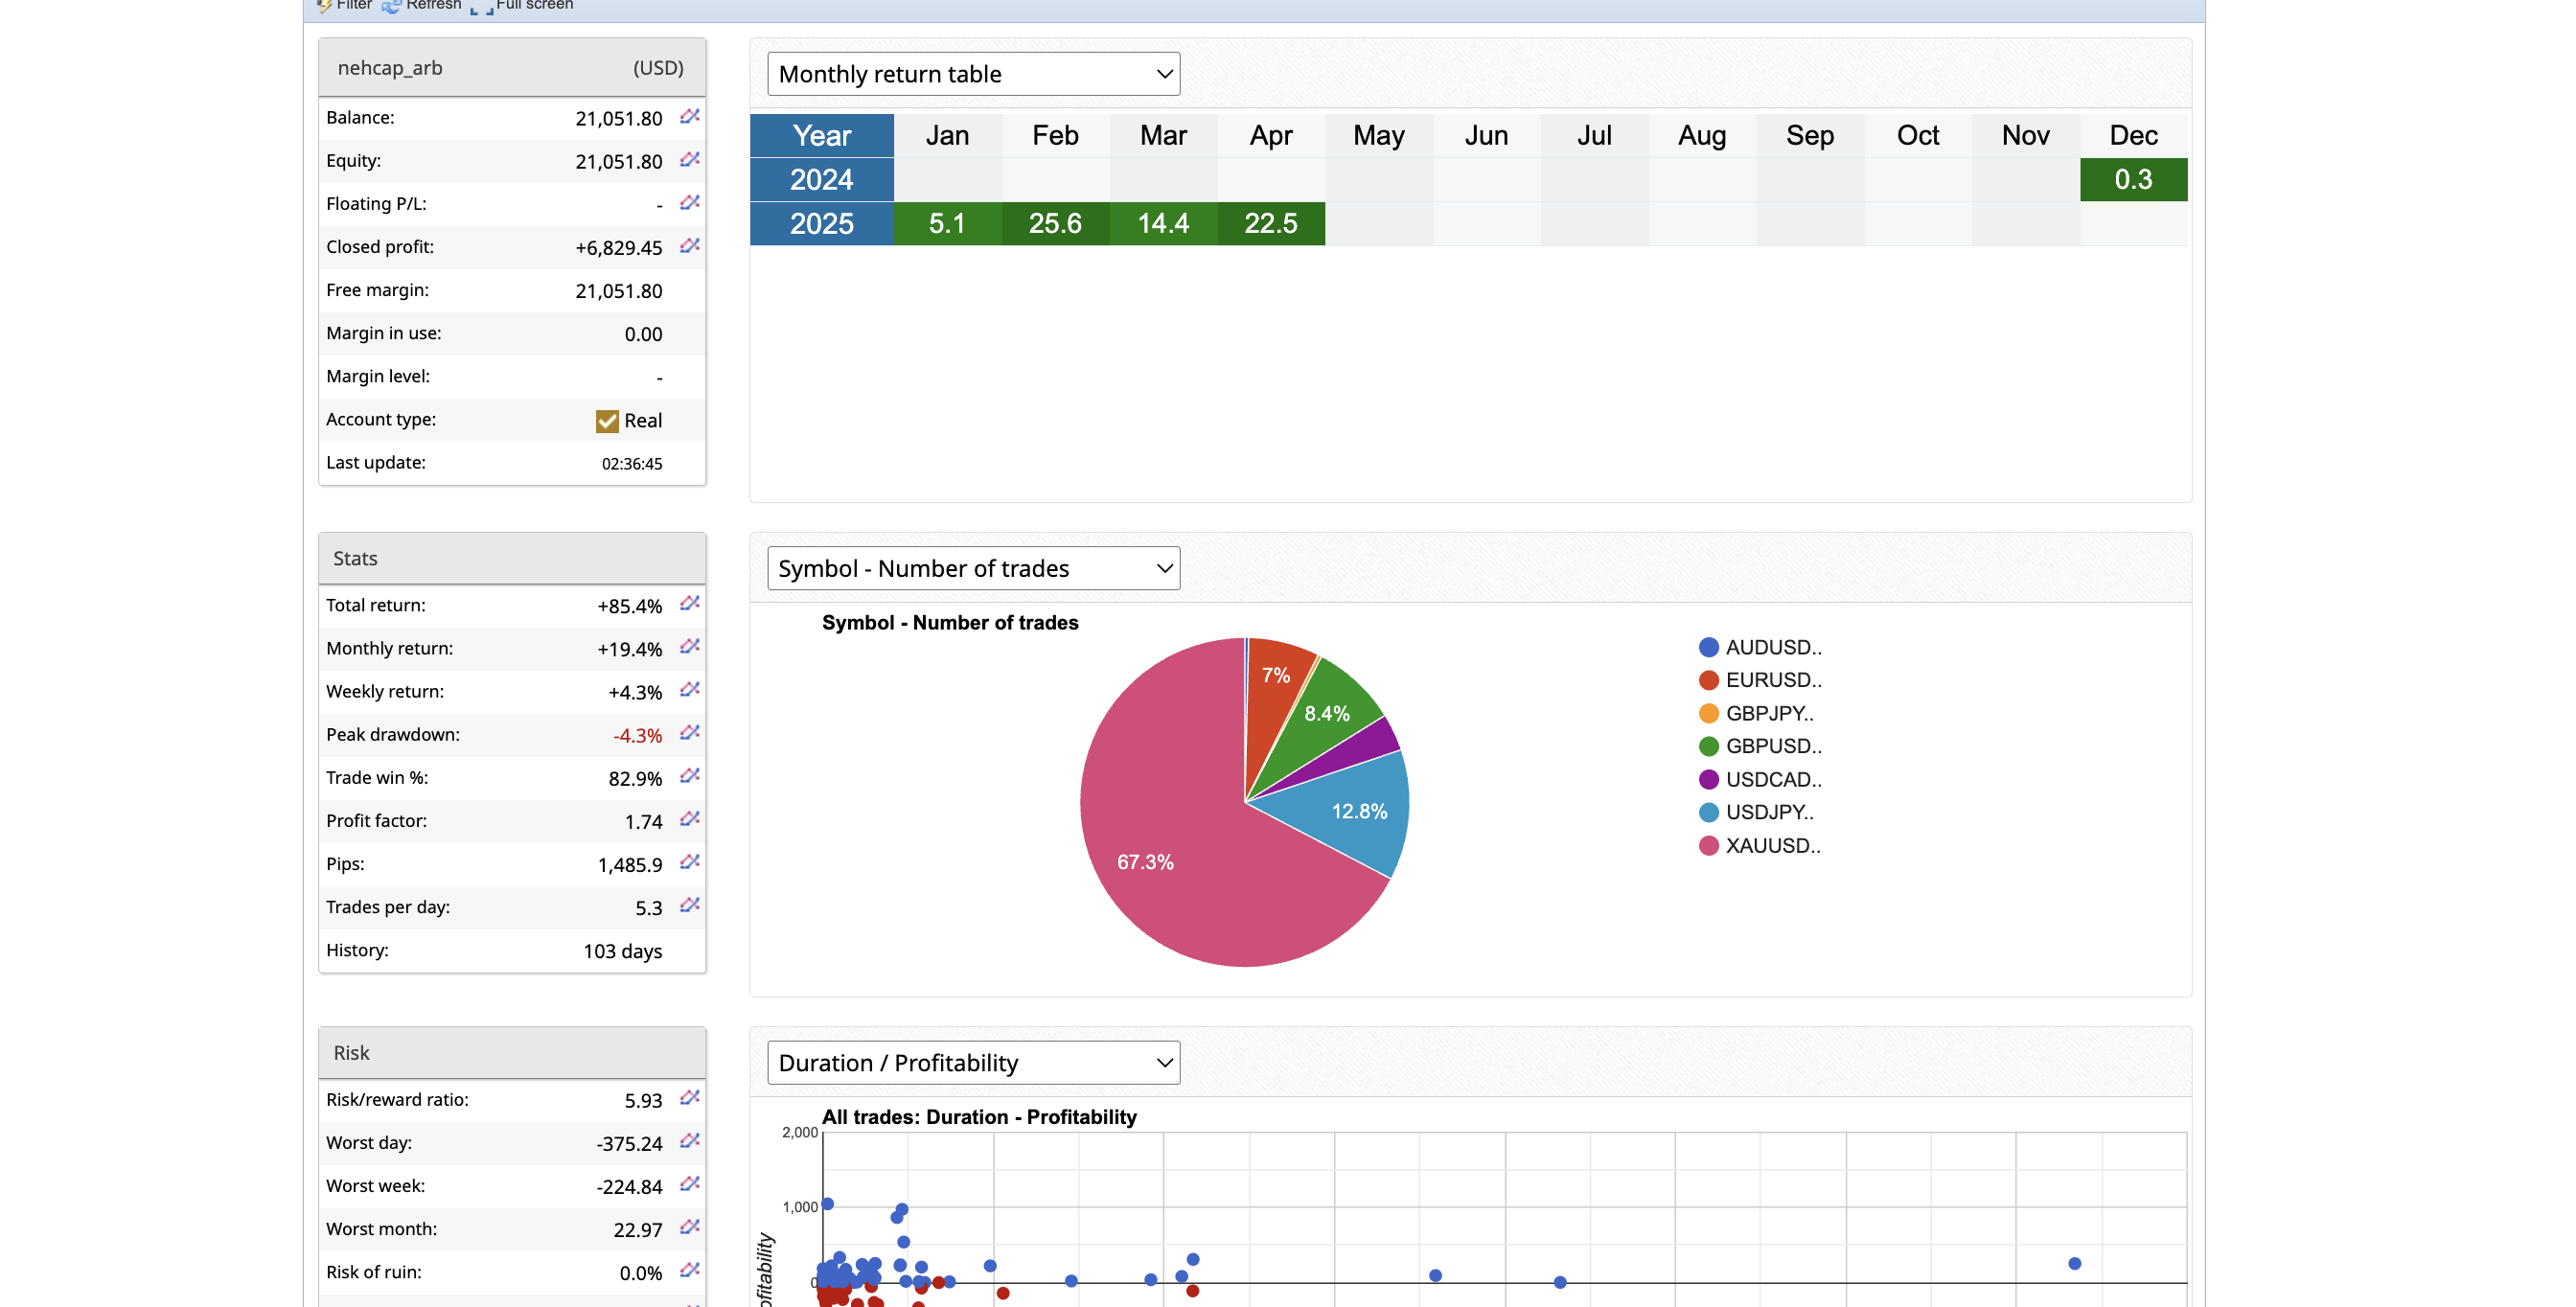
Task: Expand Symbol - Number of trades dropdown
Action: tap(973, 568)
